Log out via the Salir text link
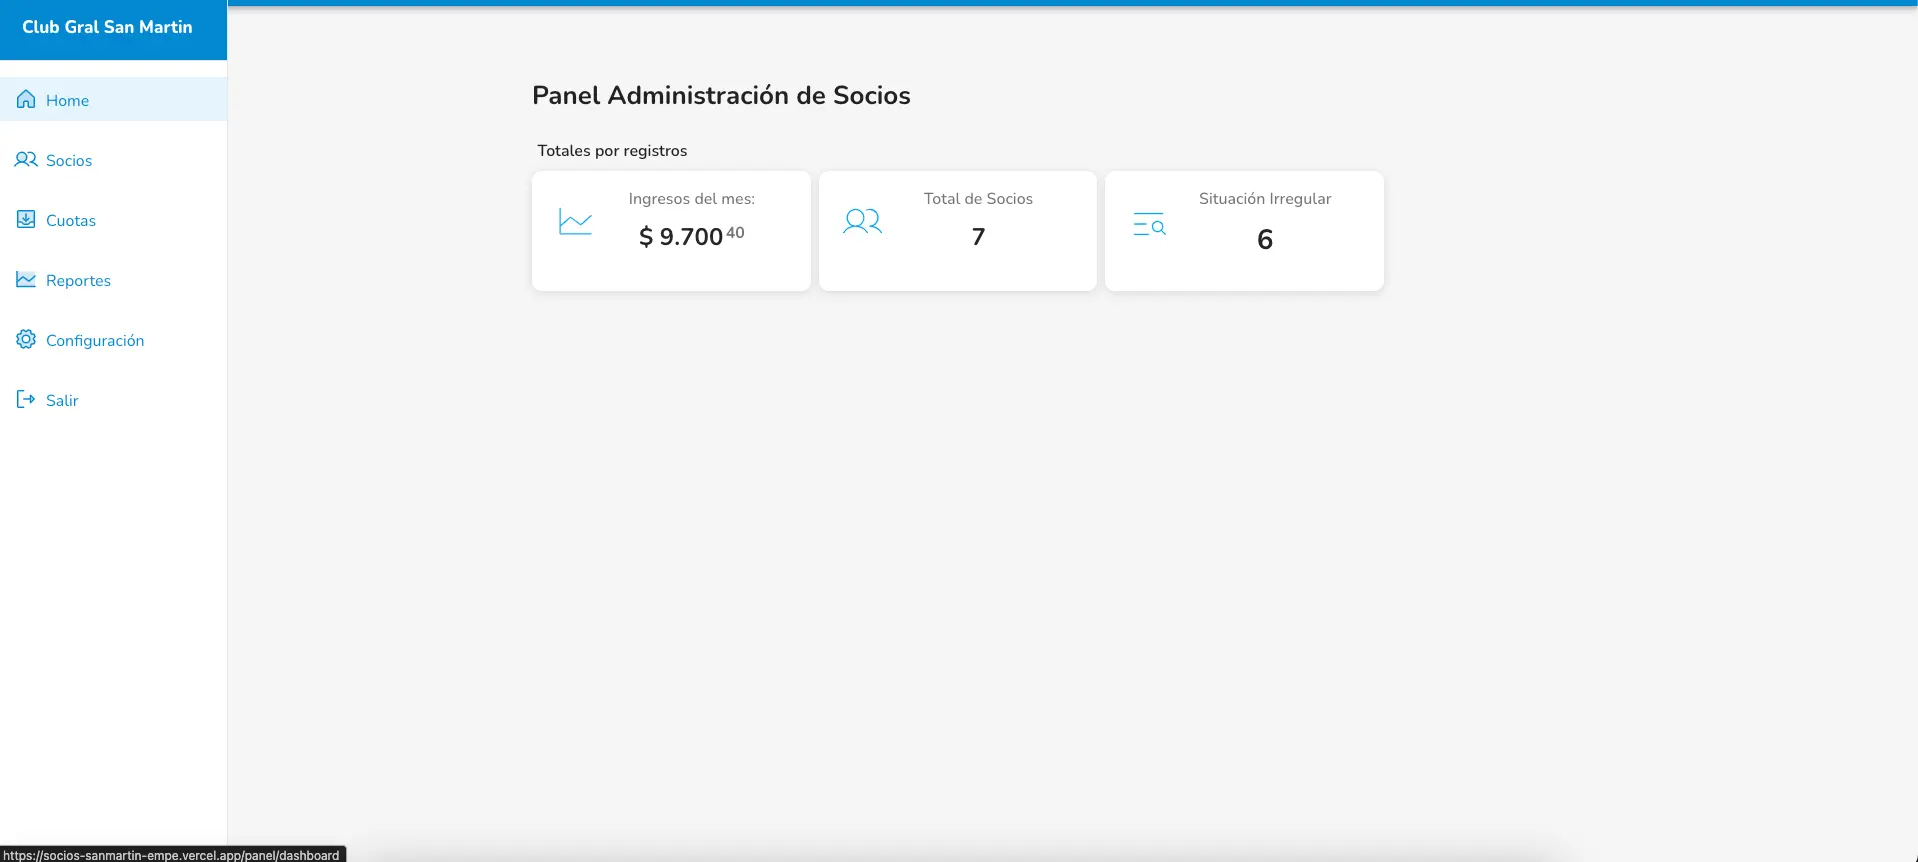Screen dimensions: 1918x862 pyautogui.click(x=62, y=401)
